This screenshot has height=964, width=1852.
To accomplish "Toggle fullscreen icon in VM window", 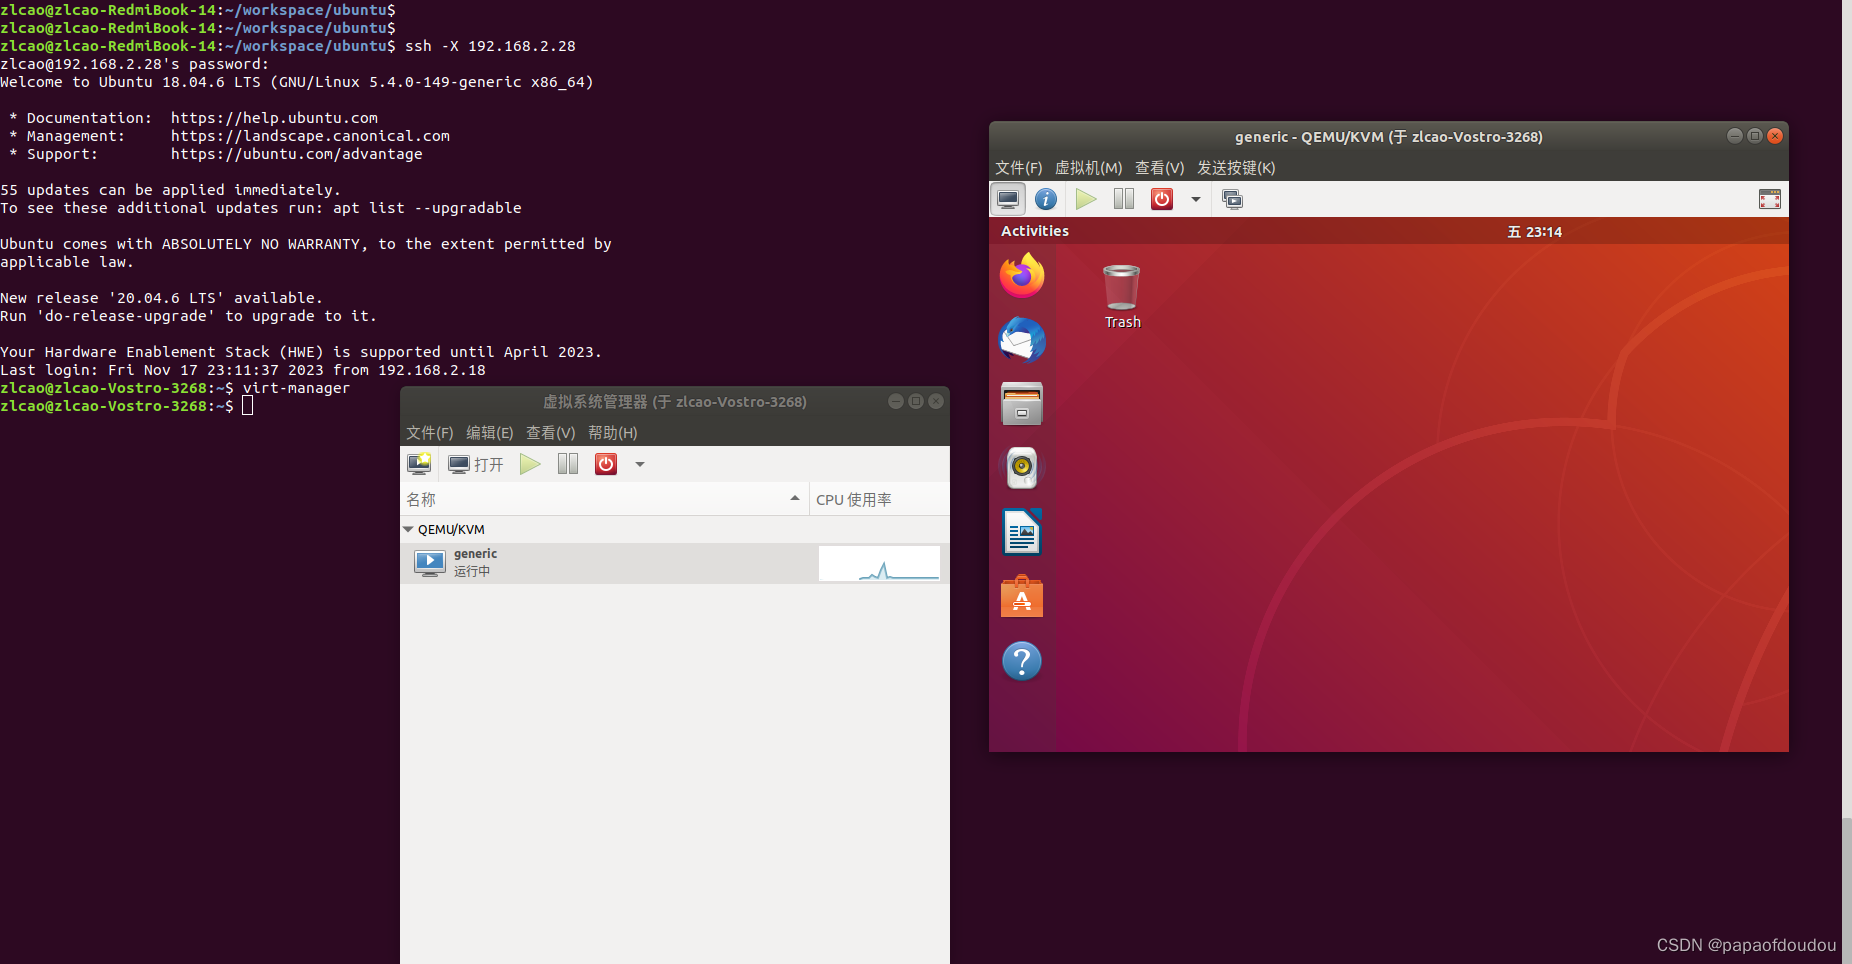I will click(x=1770, y=199).
